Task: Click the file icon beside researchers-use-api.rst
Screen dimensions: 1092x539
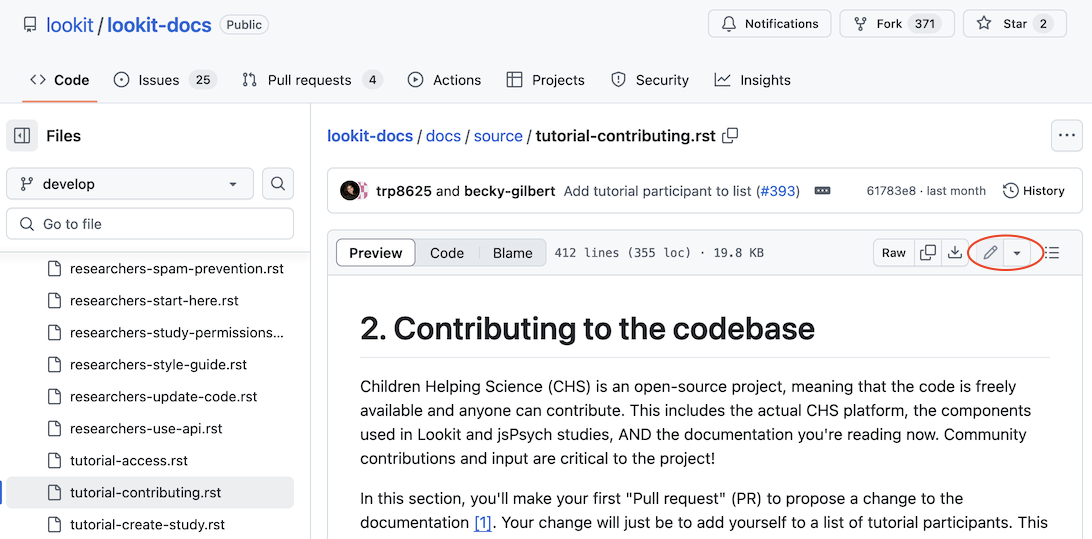Action: 54,429
